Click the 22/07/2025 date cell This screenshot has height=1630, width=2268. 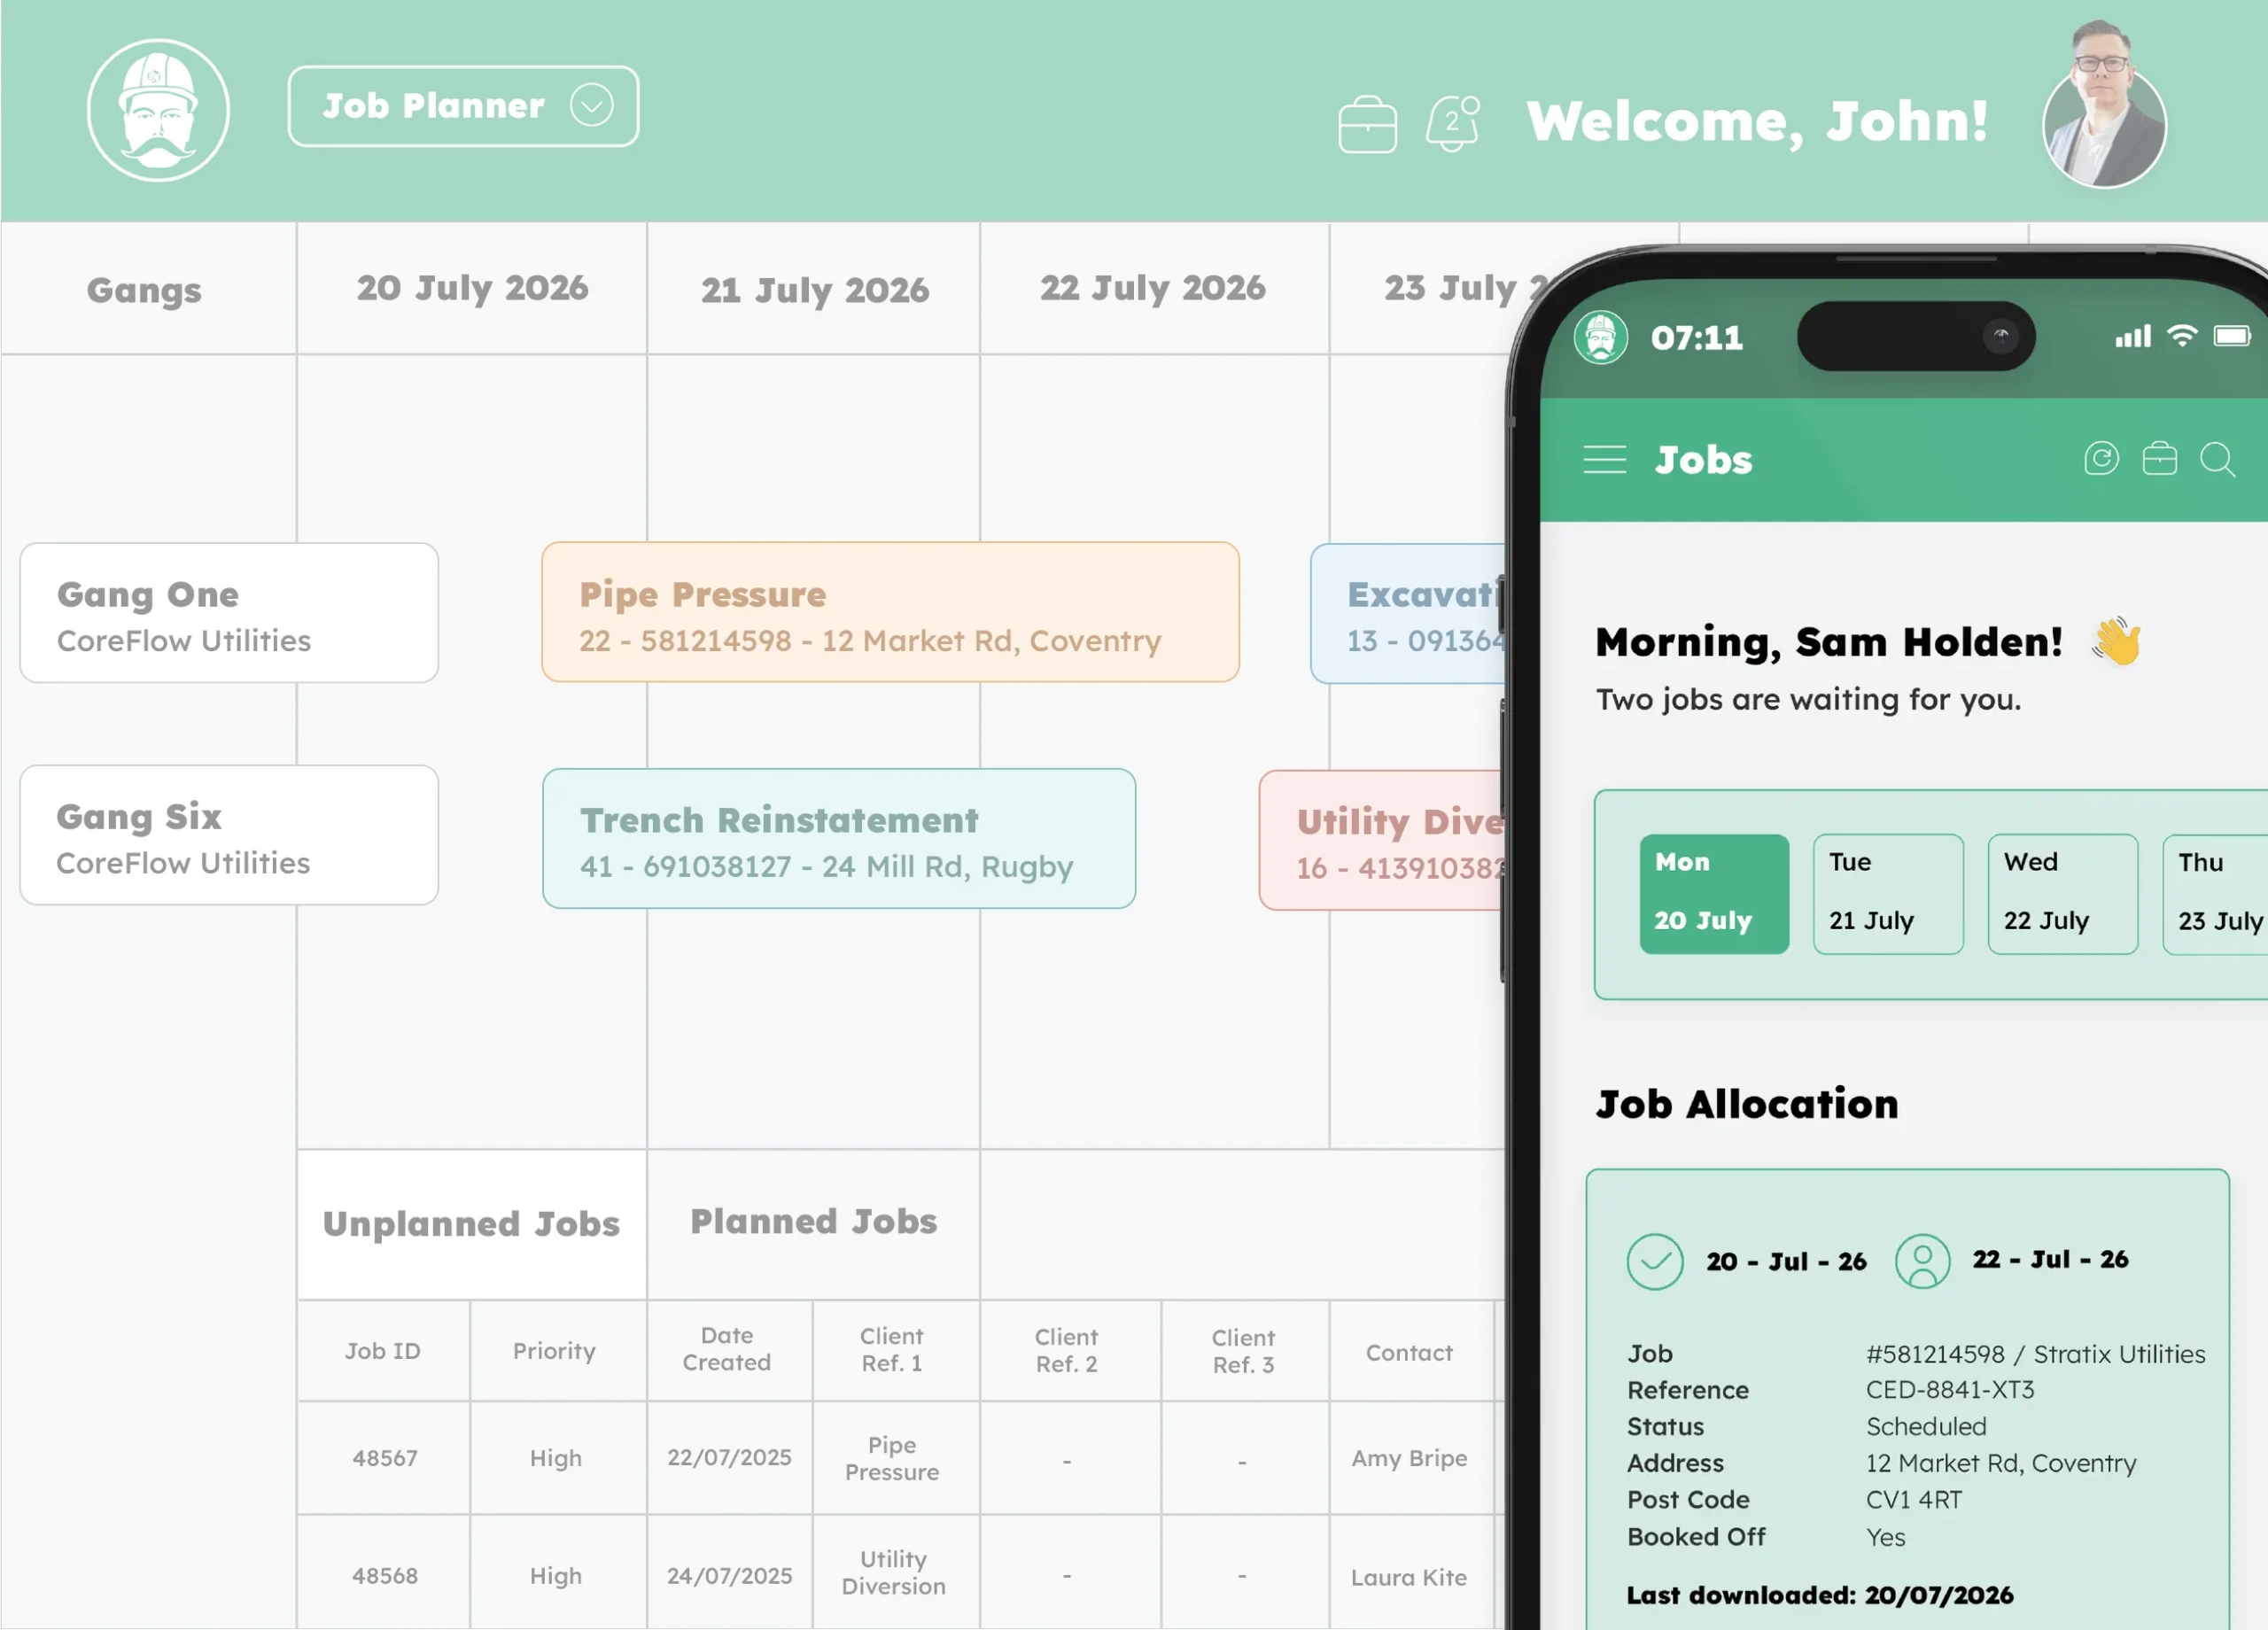(x=729, y=1458)
